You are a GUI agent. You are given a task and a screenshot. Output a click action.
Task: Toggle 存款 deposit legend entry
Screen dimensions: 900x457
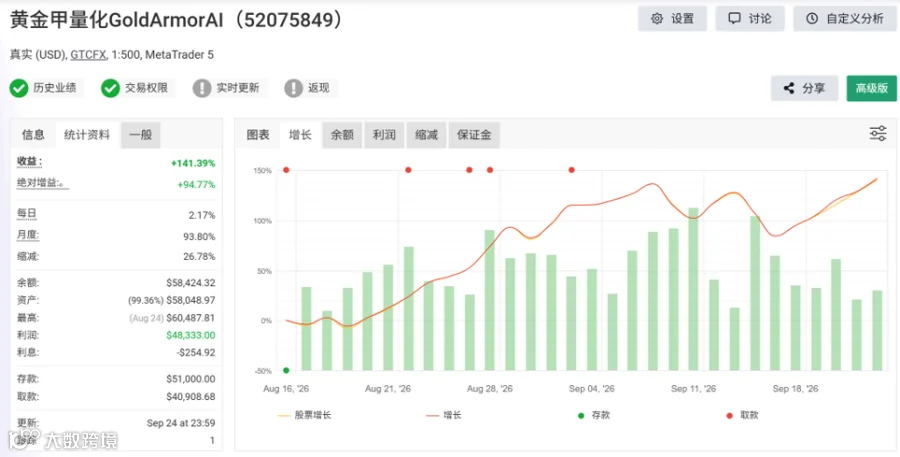[592, 415]
